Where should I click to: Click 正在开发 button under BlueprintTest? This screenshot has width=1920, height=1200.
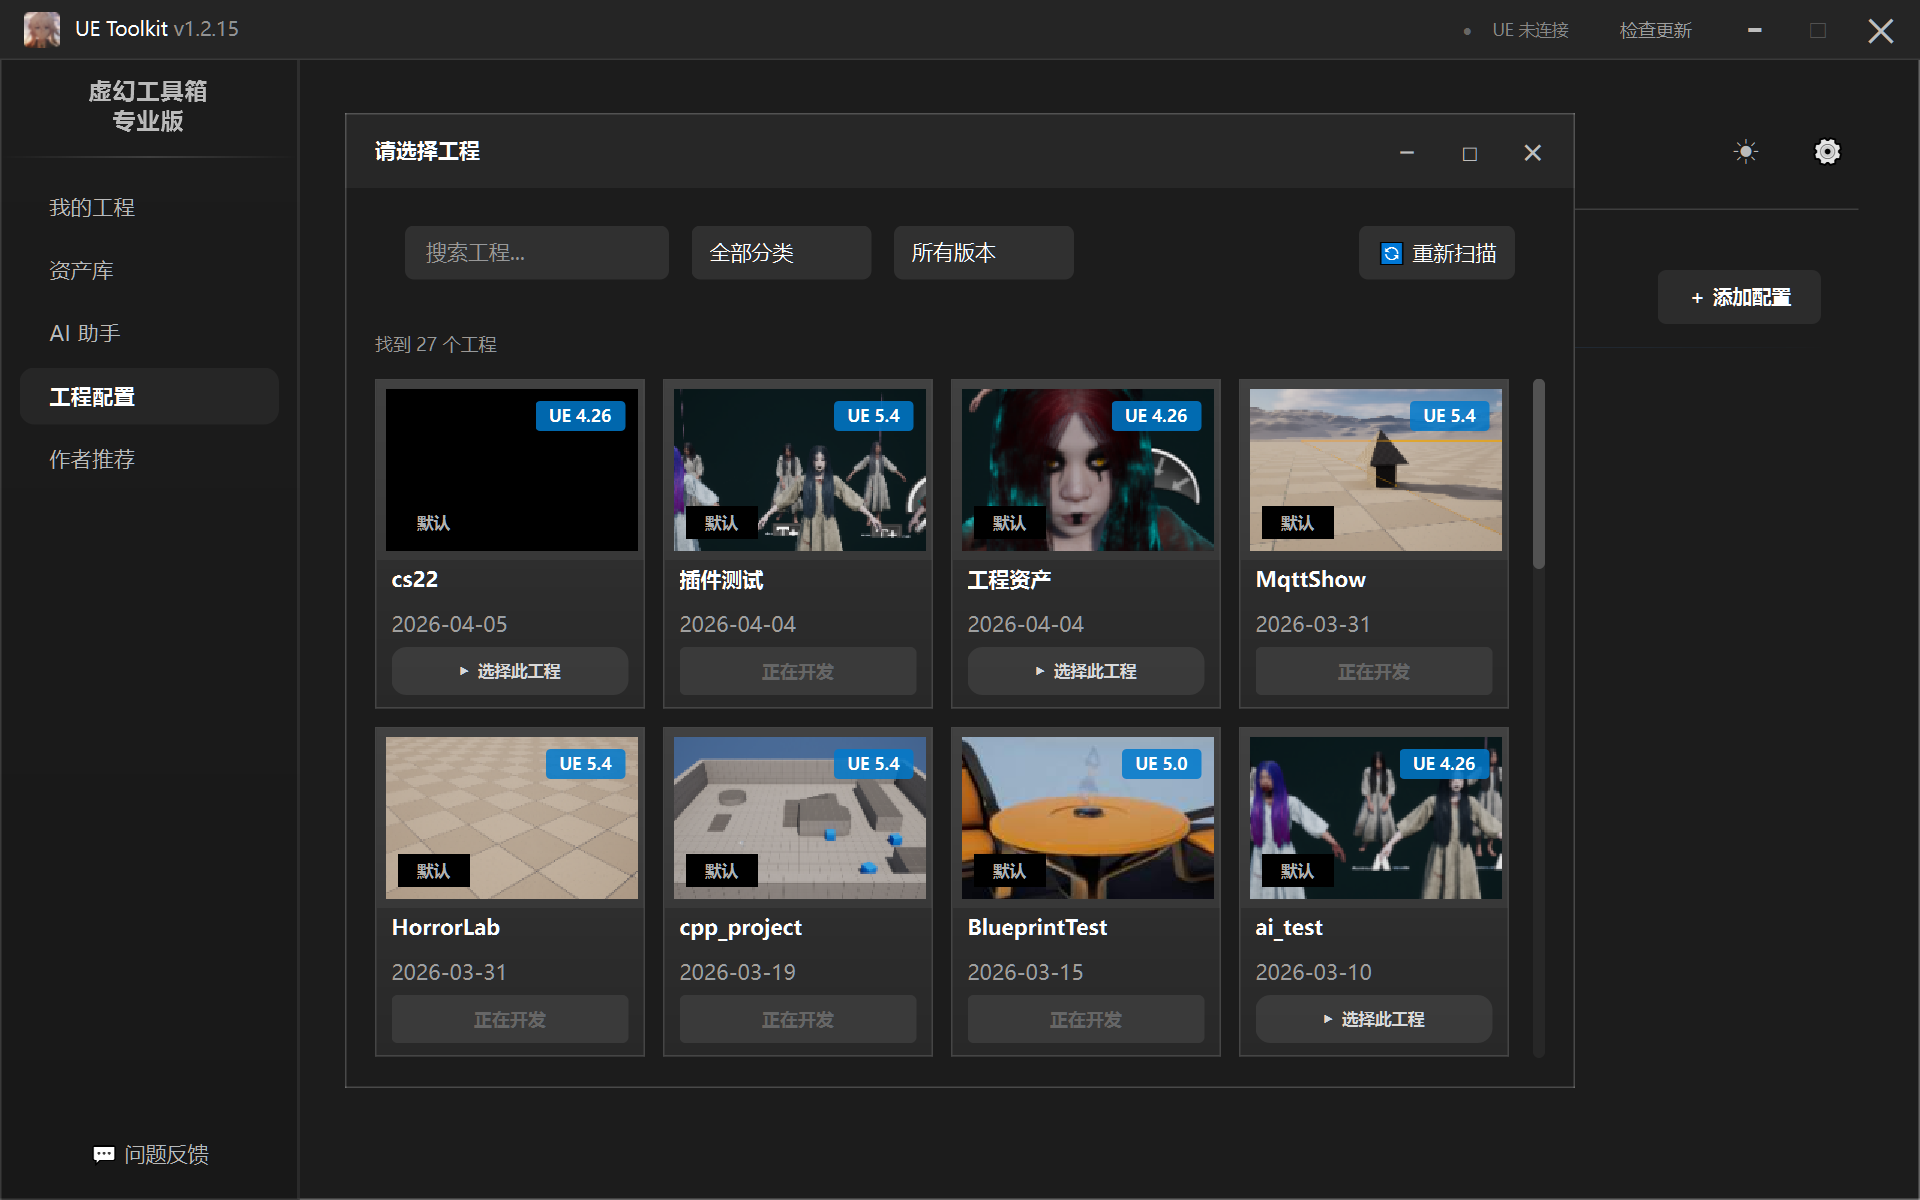[x=1086, y=1019]
